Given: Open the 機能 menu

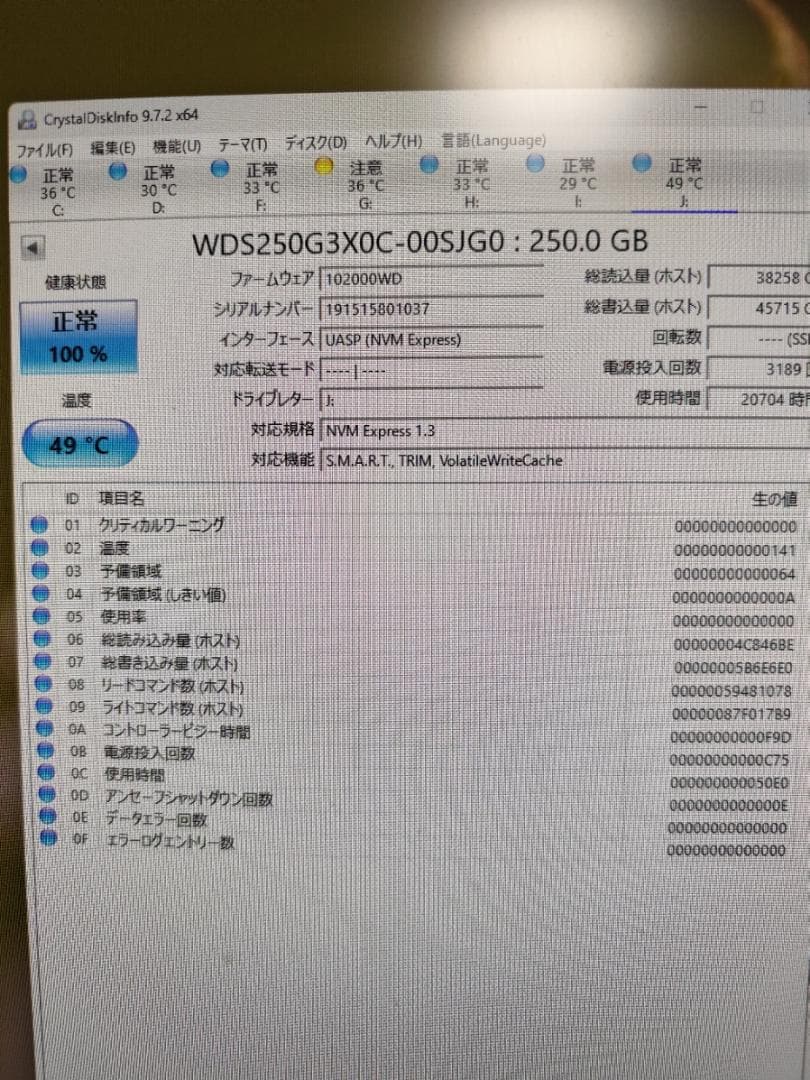Looking at the screenshot, I should 175,142.
